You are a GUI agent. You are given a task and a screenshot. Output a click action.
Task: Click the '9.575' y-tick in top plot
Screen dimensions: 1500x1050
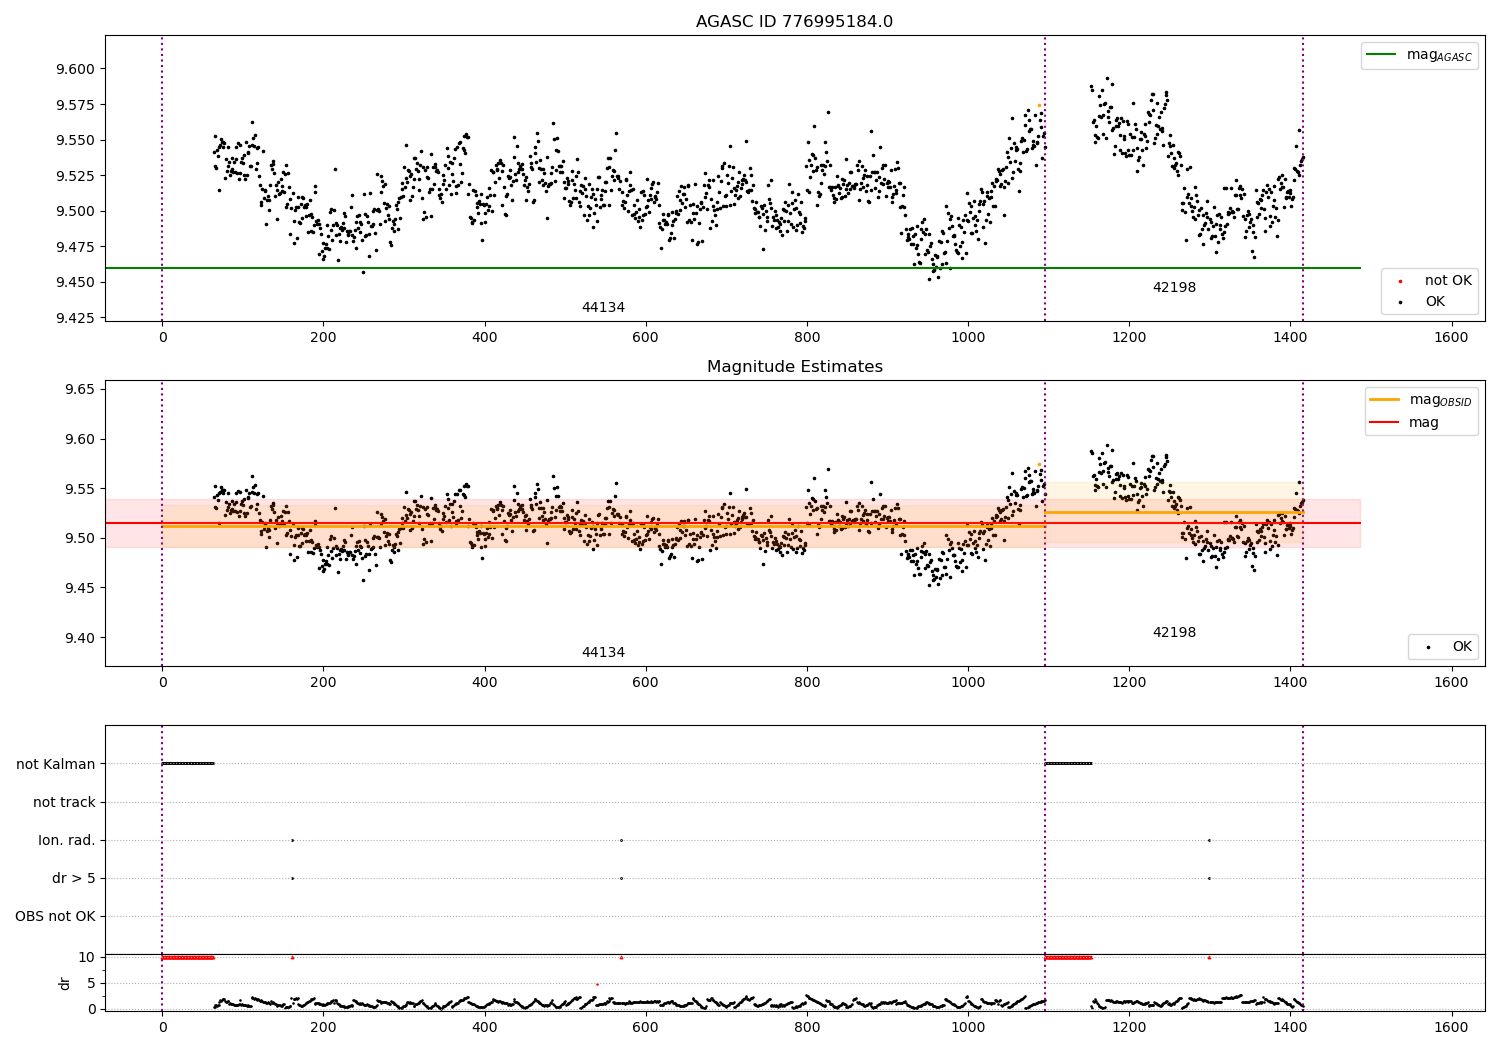(x=77, y=105)
